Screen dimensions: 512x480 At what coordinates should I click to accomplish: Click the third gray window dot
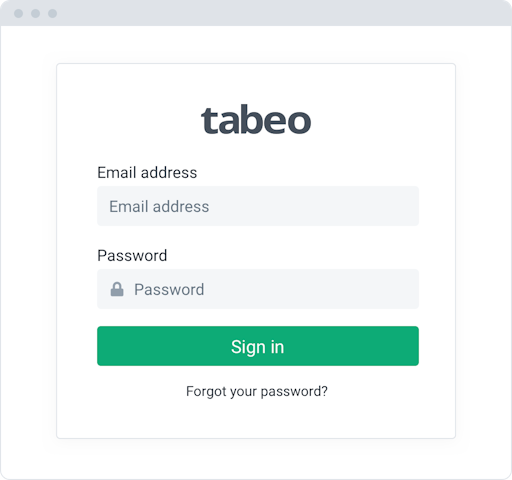point(52,13)
